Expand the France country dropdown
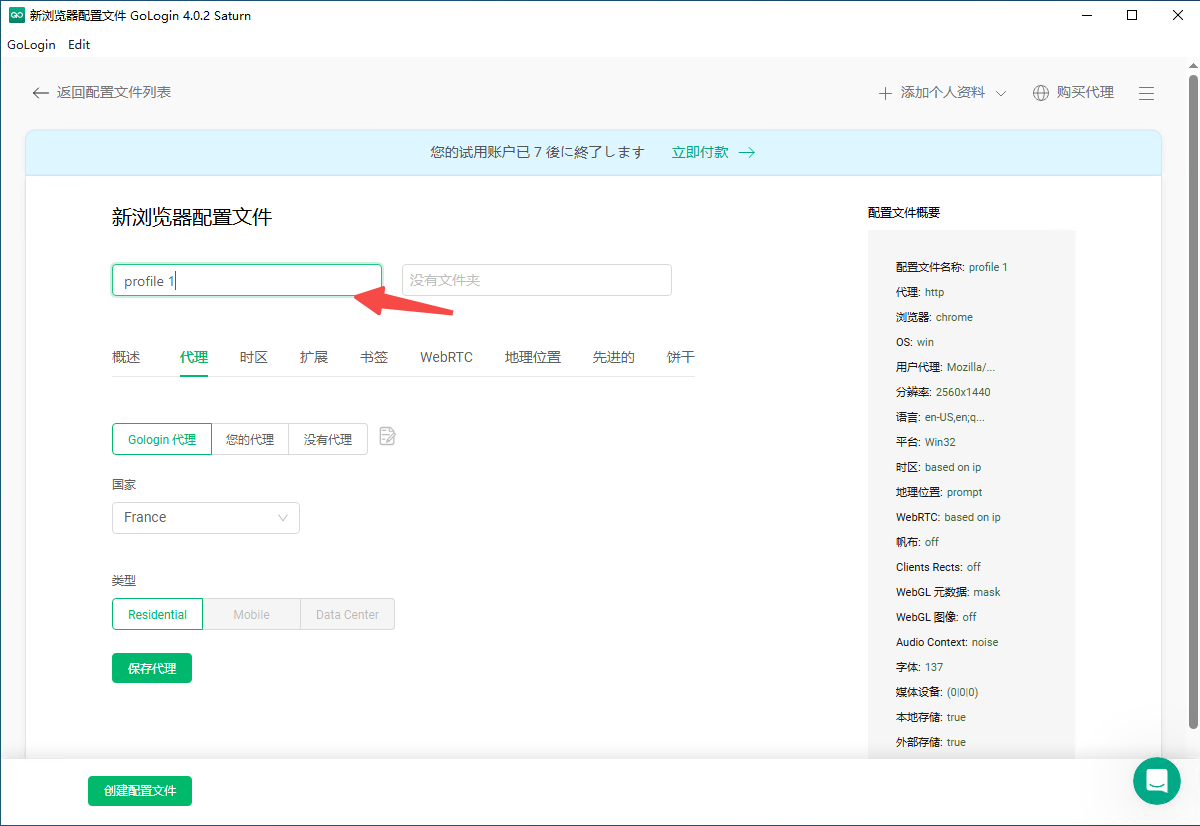This screenshot has height=826, width=1200. click(205, 518)
